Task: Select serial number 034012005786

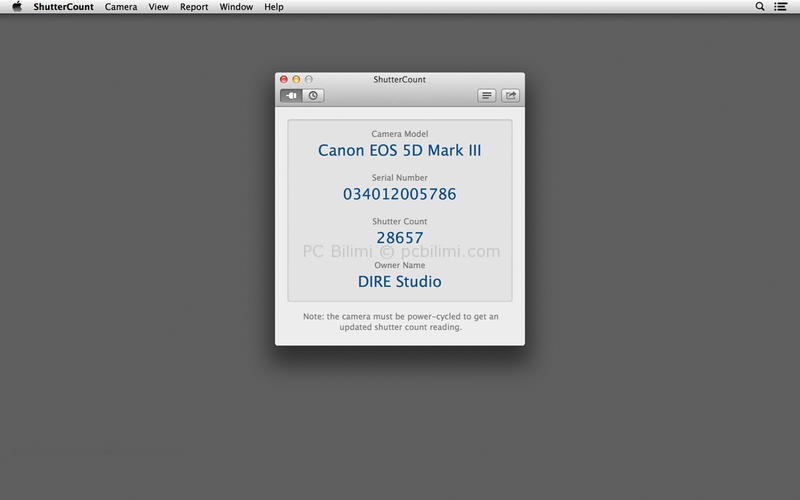Action: point(399,194)
